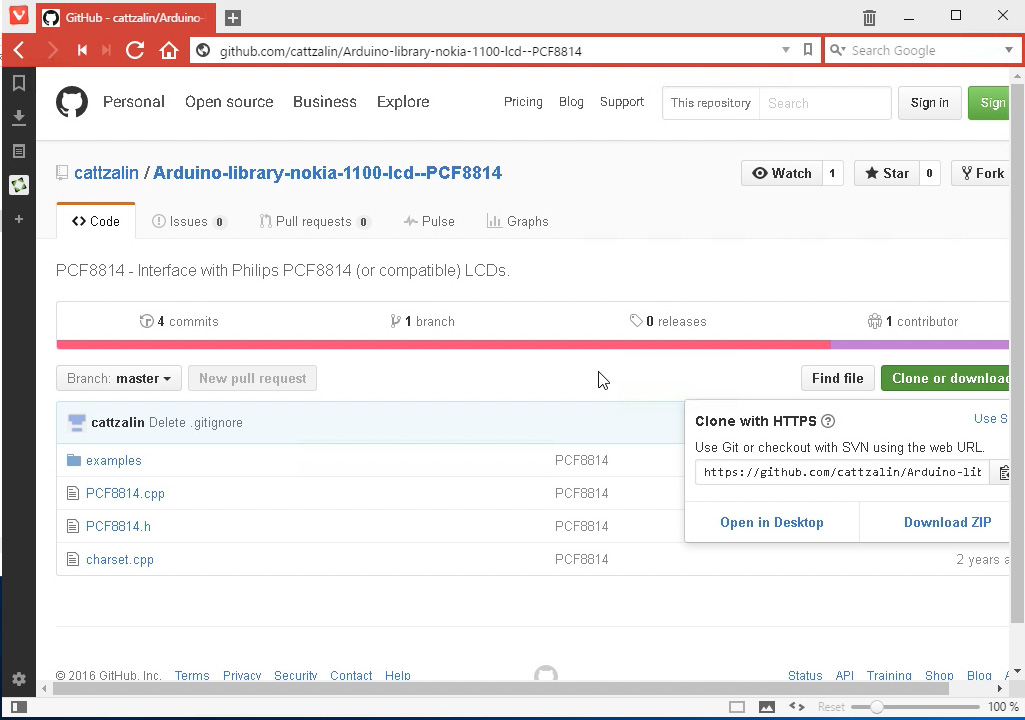Toggle the side panel visibility
The width and height of the screenshot is (1025, 720).
[x=19, y=707]
